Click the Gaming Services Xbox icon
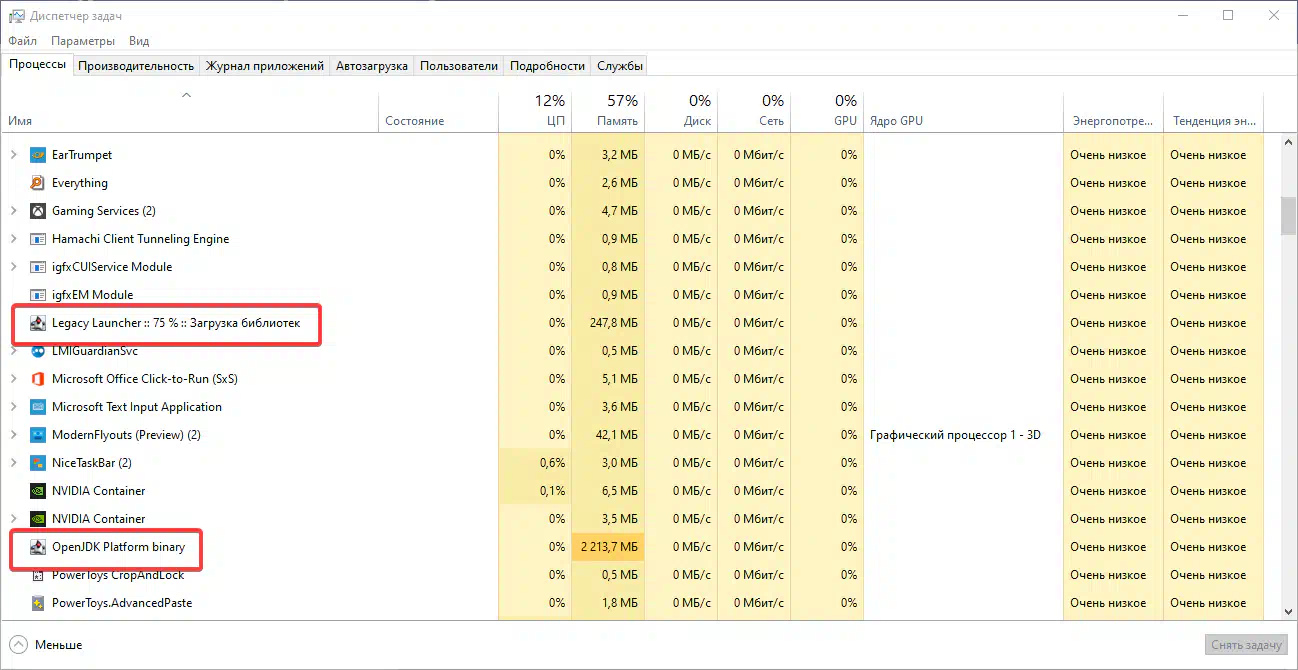This screenshot has height=670, width=1298. click(x=38, y=211)
